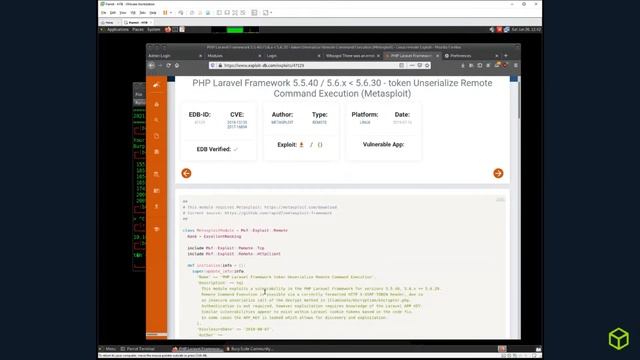The height and width of the screenshot is (360, 640).
Task: Click the REMOTE type link
Action: click(x=319, y=122)
